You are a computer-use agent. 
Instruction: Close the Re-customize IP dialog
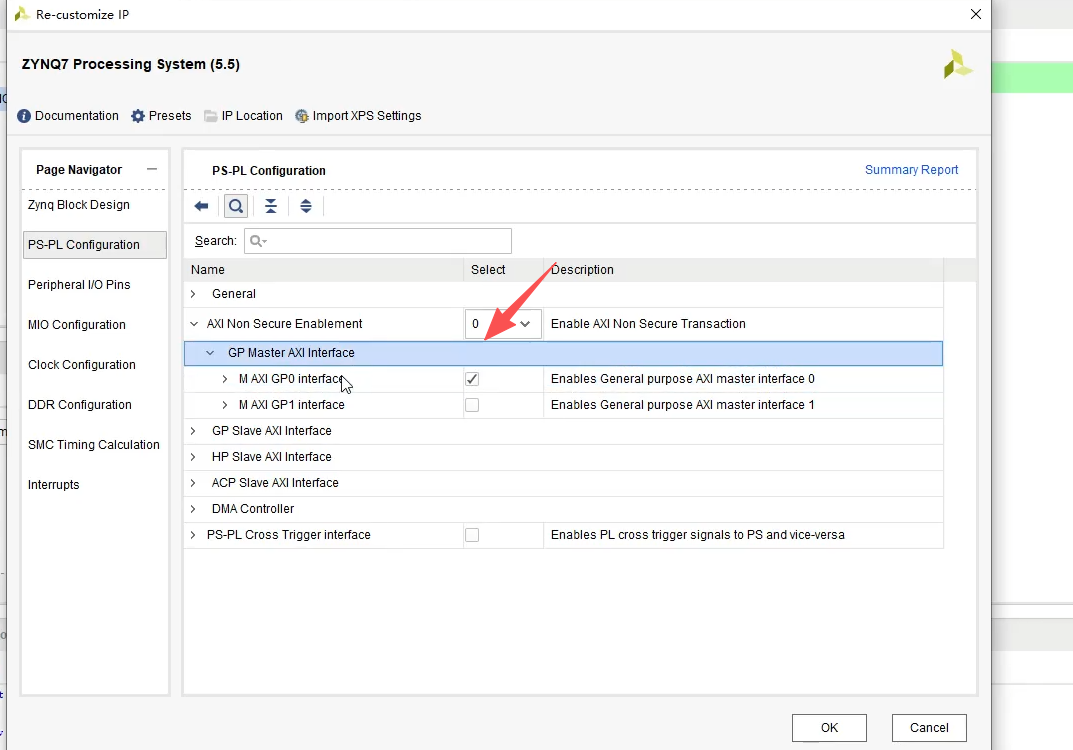(976, 14)
